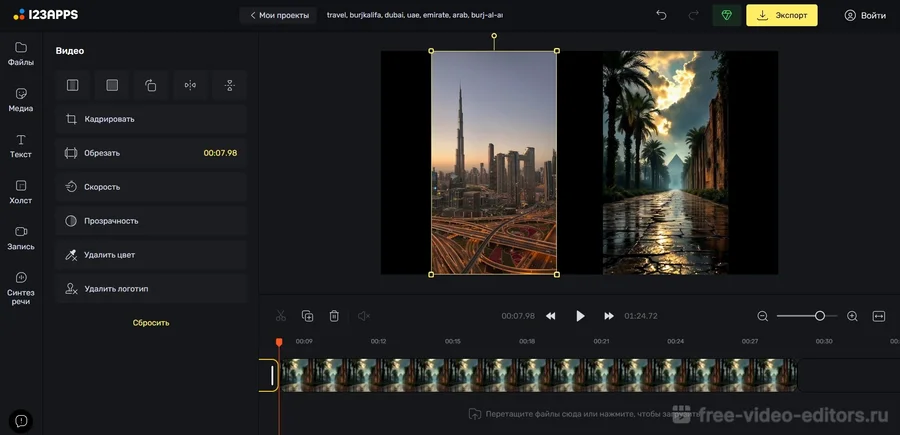Toggle mute with the speaker icon

pyautogui.click(x=363, y=316)
